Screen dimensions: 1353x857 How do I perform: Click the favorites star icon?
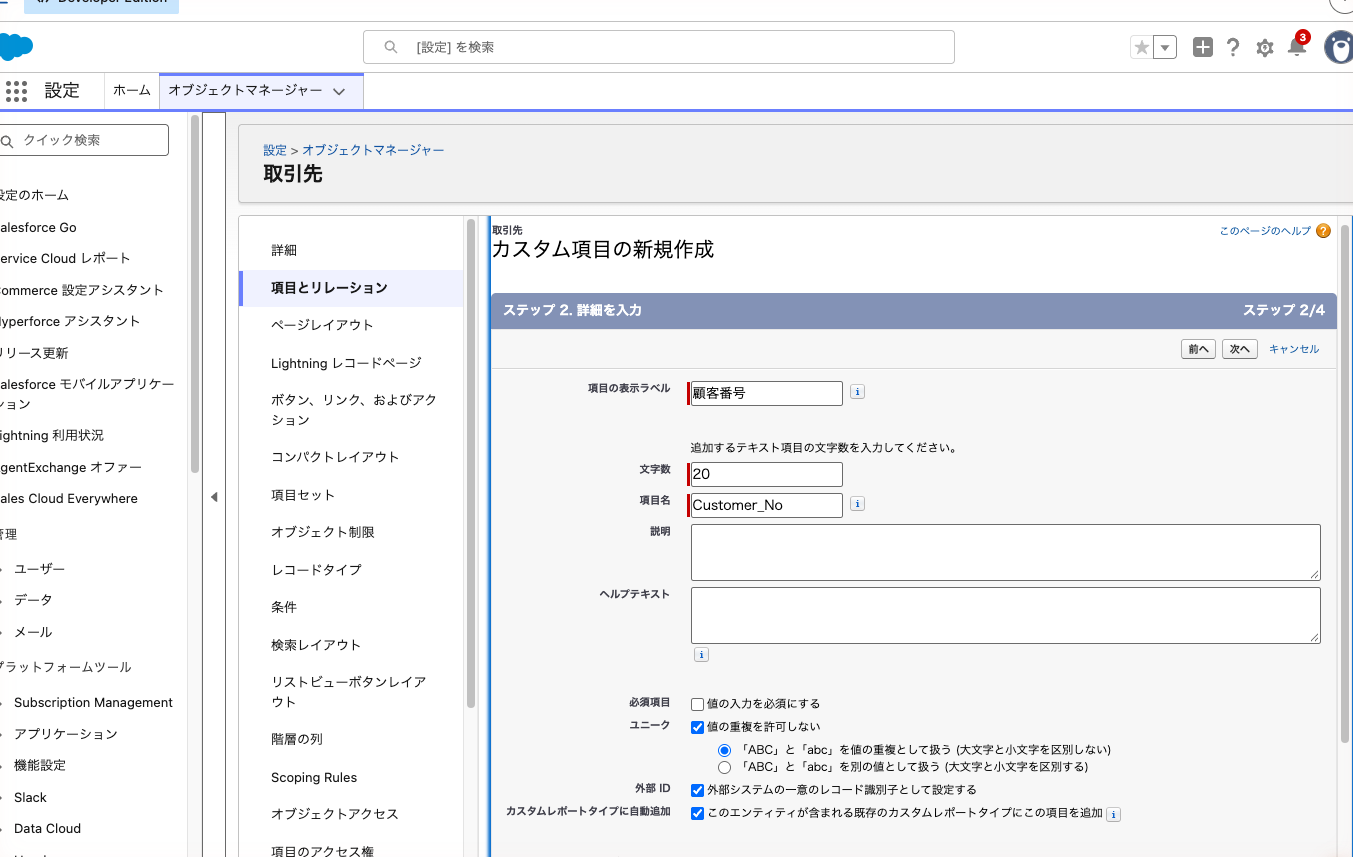click(x=1141, y=47)
